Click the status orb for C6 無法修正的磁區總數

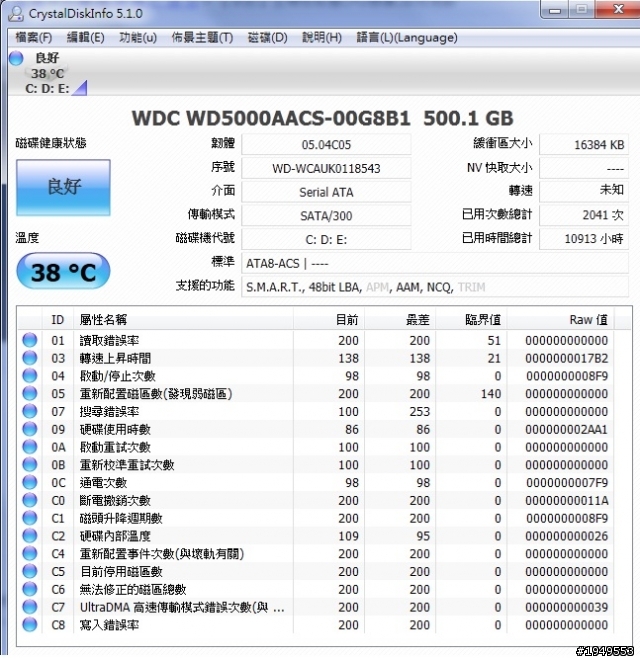click(30, 589)
